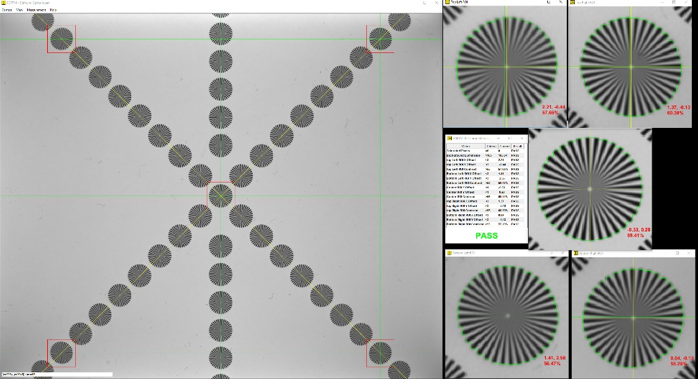The height and width of the screenshot is (379, 698).
Task: Click the green PASS result label
Action: click(487, 236)
